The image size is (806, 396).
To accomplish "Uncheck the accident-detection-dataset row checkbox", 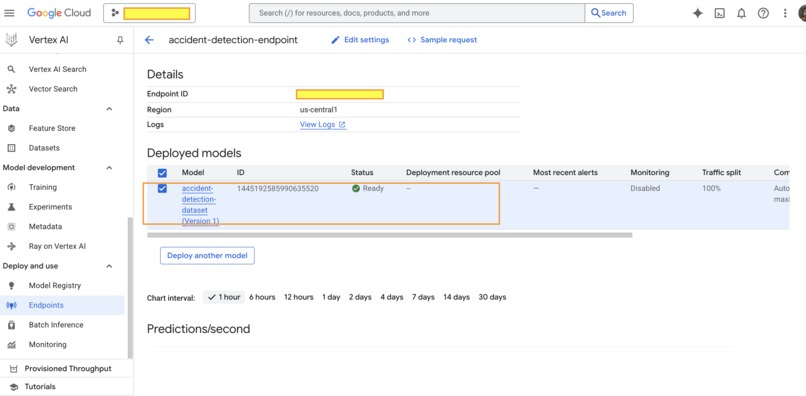I will coord(162,189).
